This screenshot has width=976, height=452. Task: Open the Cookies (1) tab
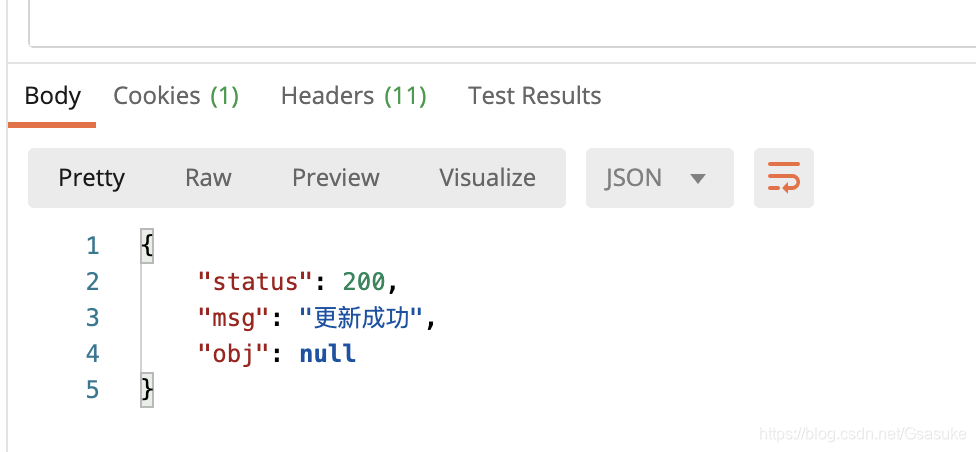click(176, 96)
